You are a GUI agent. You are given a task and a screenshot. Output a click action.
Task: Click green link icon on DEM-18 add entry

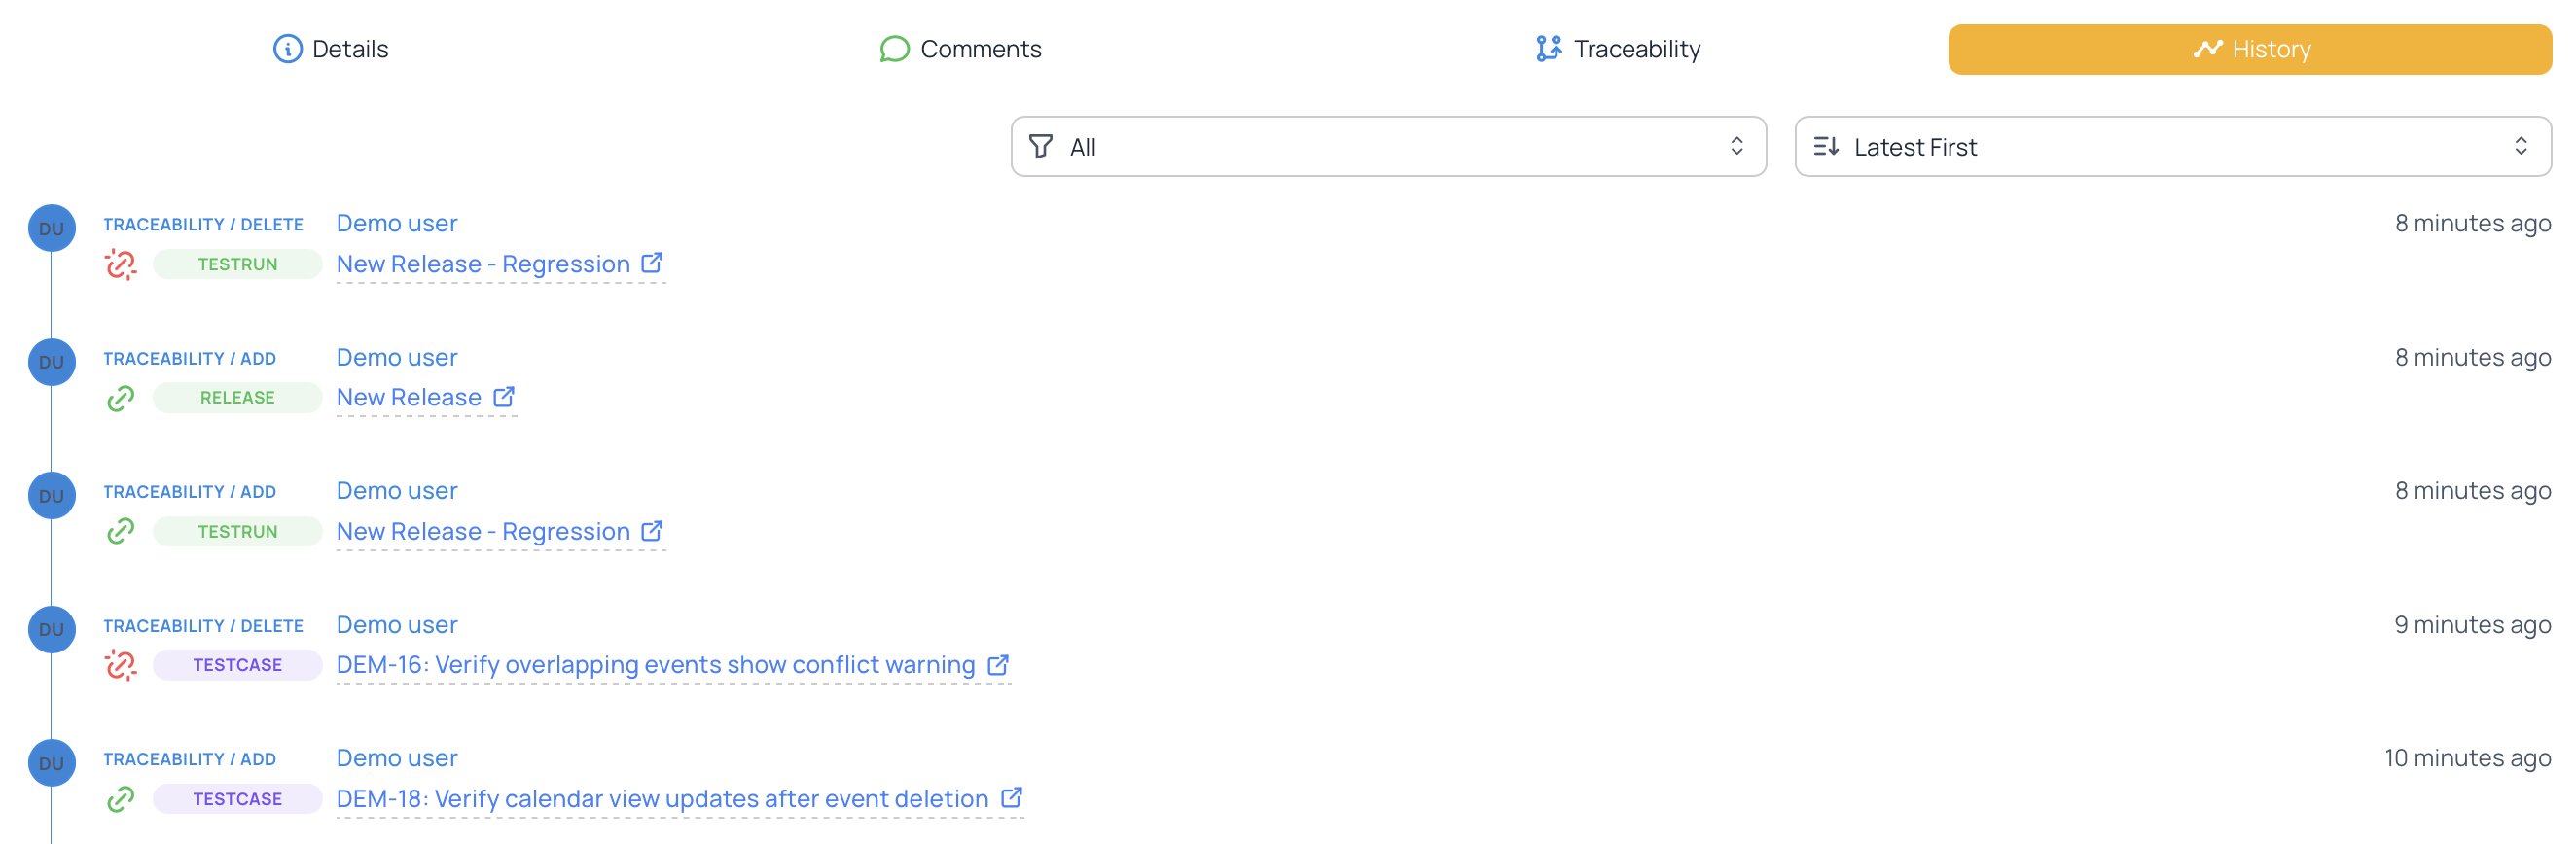(x=121, y=799)
